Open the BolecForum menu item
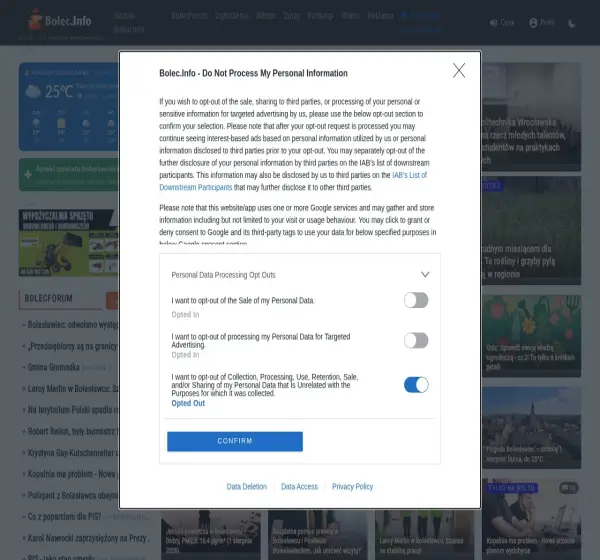The height and width of the screenshot is (560, 600). 189,16
